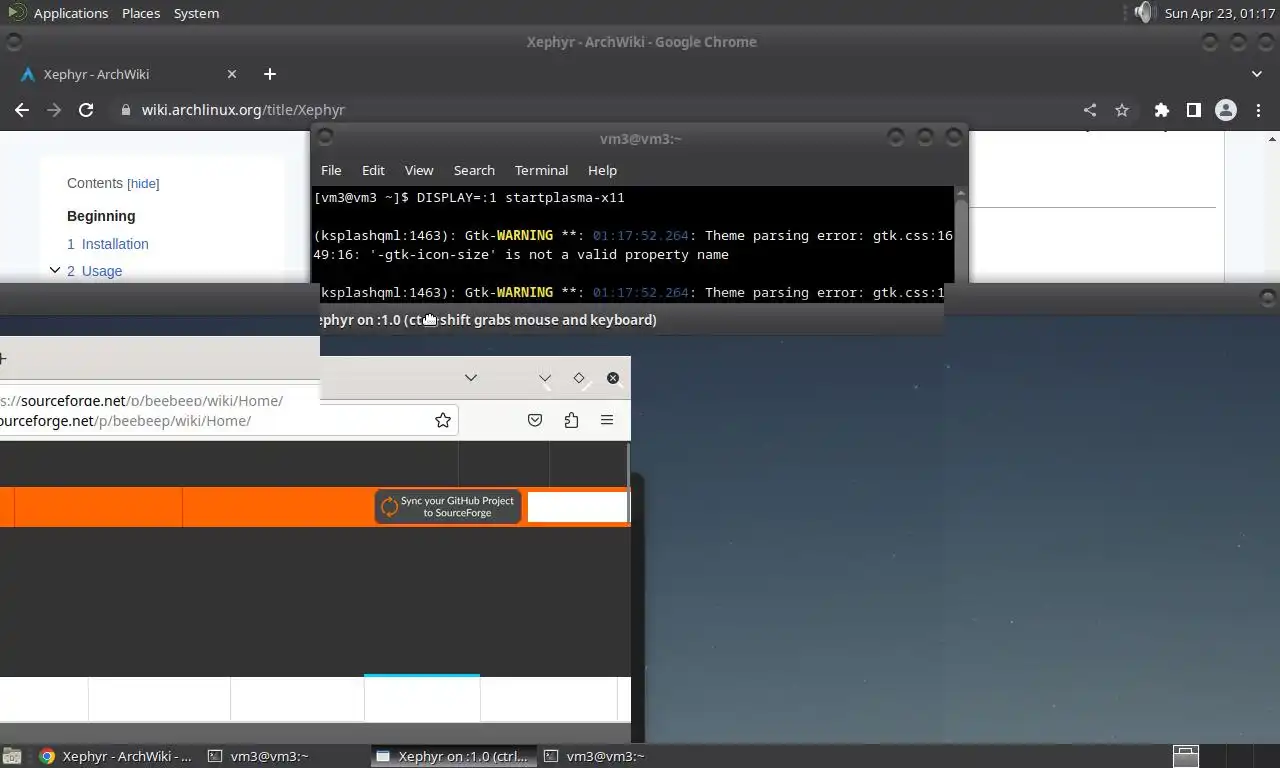Open the clock showing Sun Apr 23
Viewport: 1280px width, 768px height.
[1220, 13]
